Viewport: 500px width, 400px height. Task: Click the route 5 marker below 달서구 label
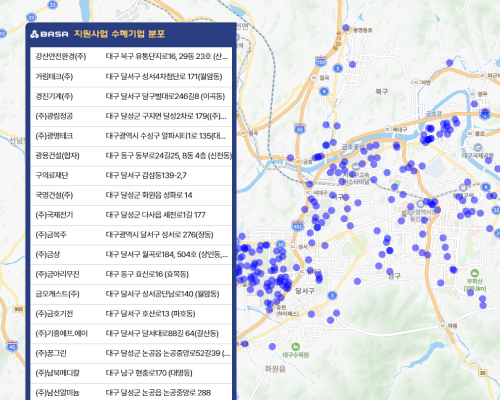332,295
